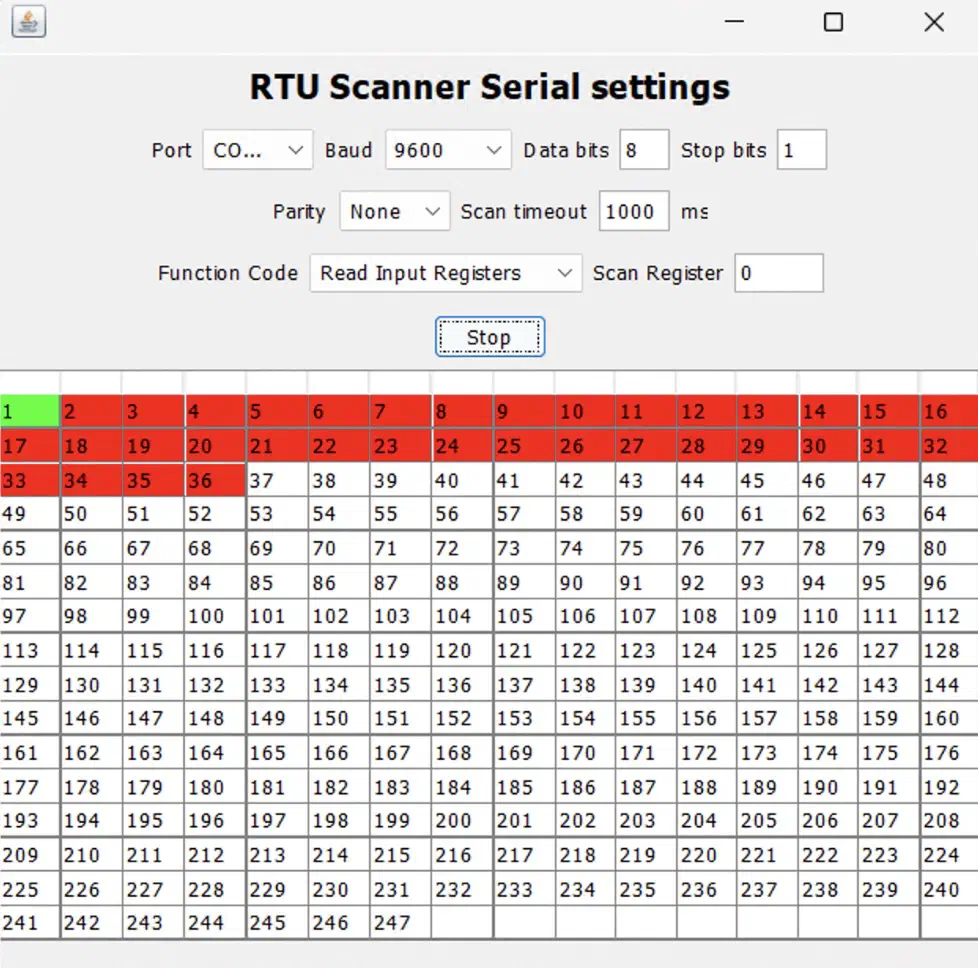
Task: Open the Port dropdown
Action: [258, 150]
